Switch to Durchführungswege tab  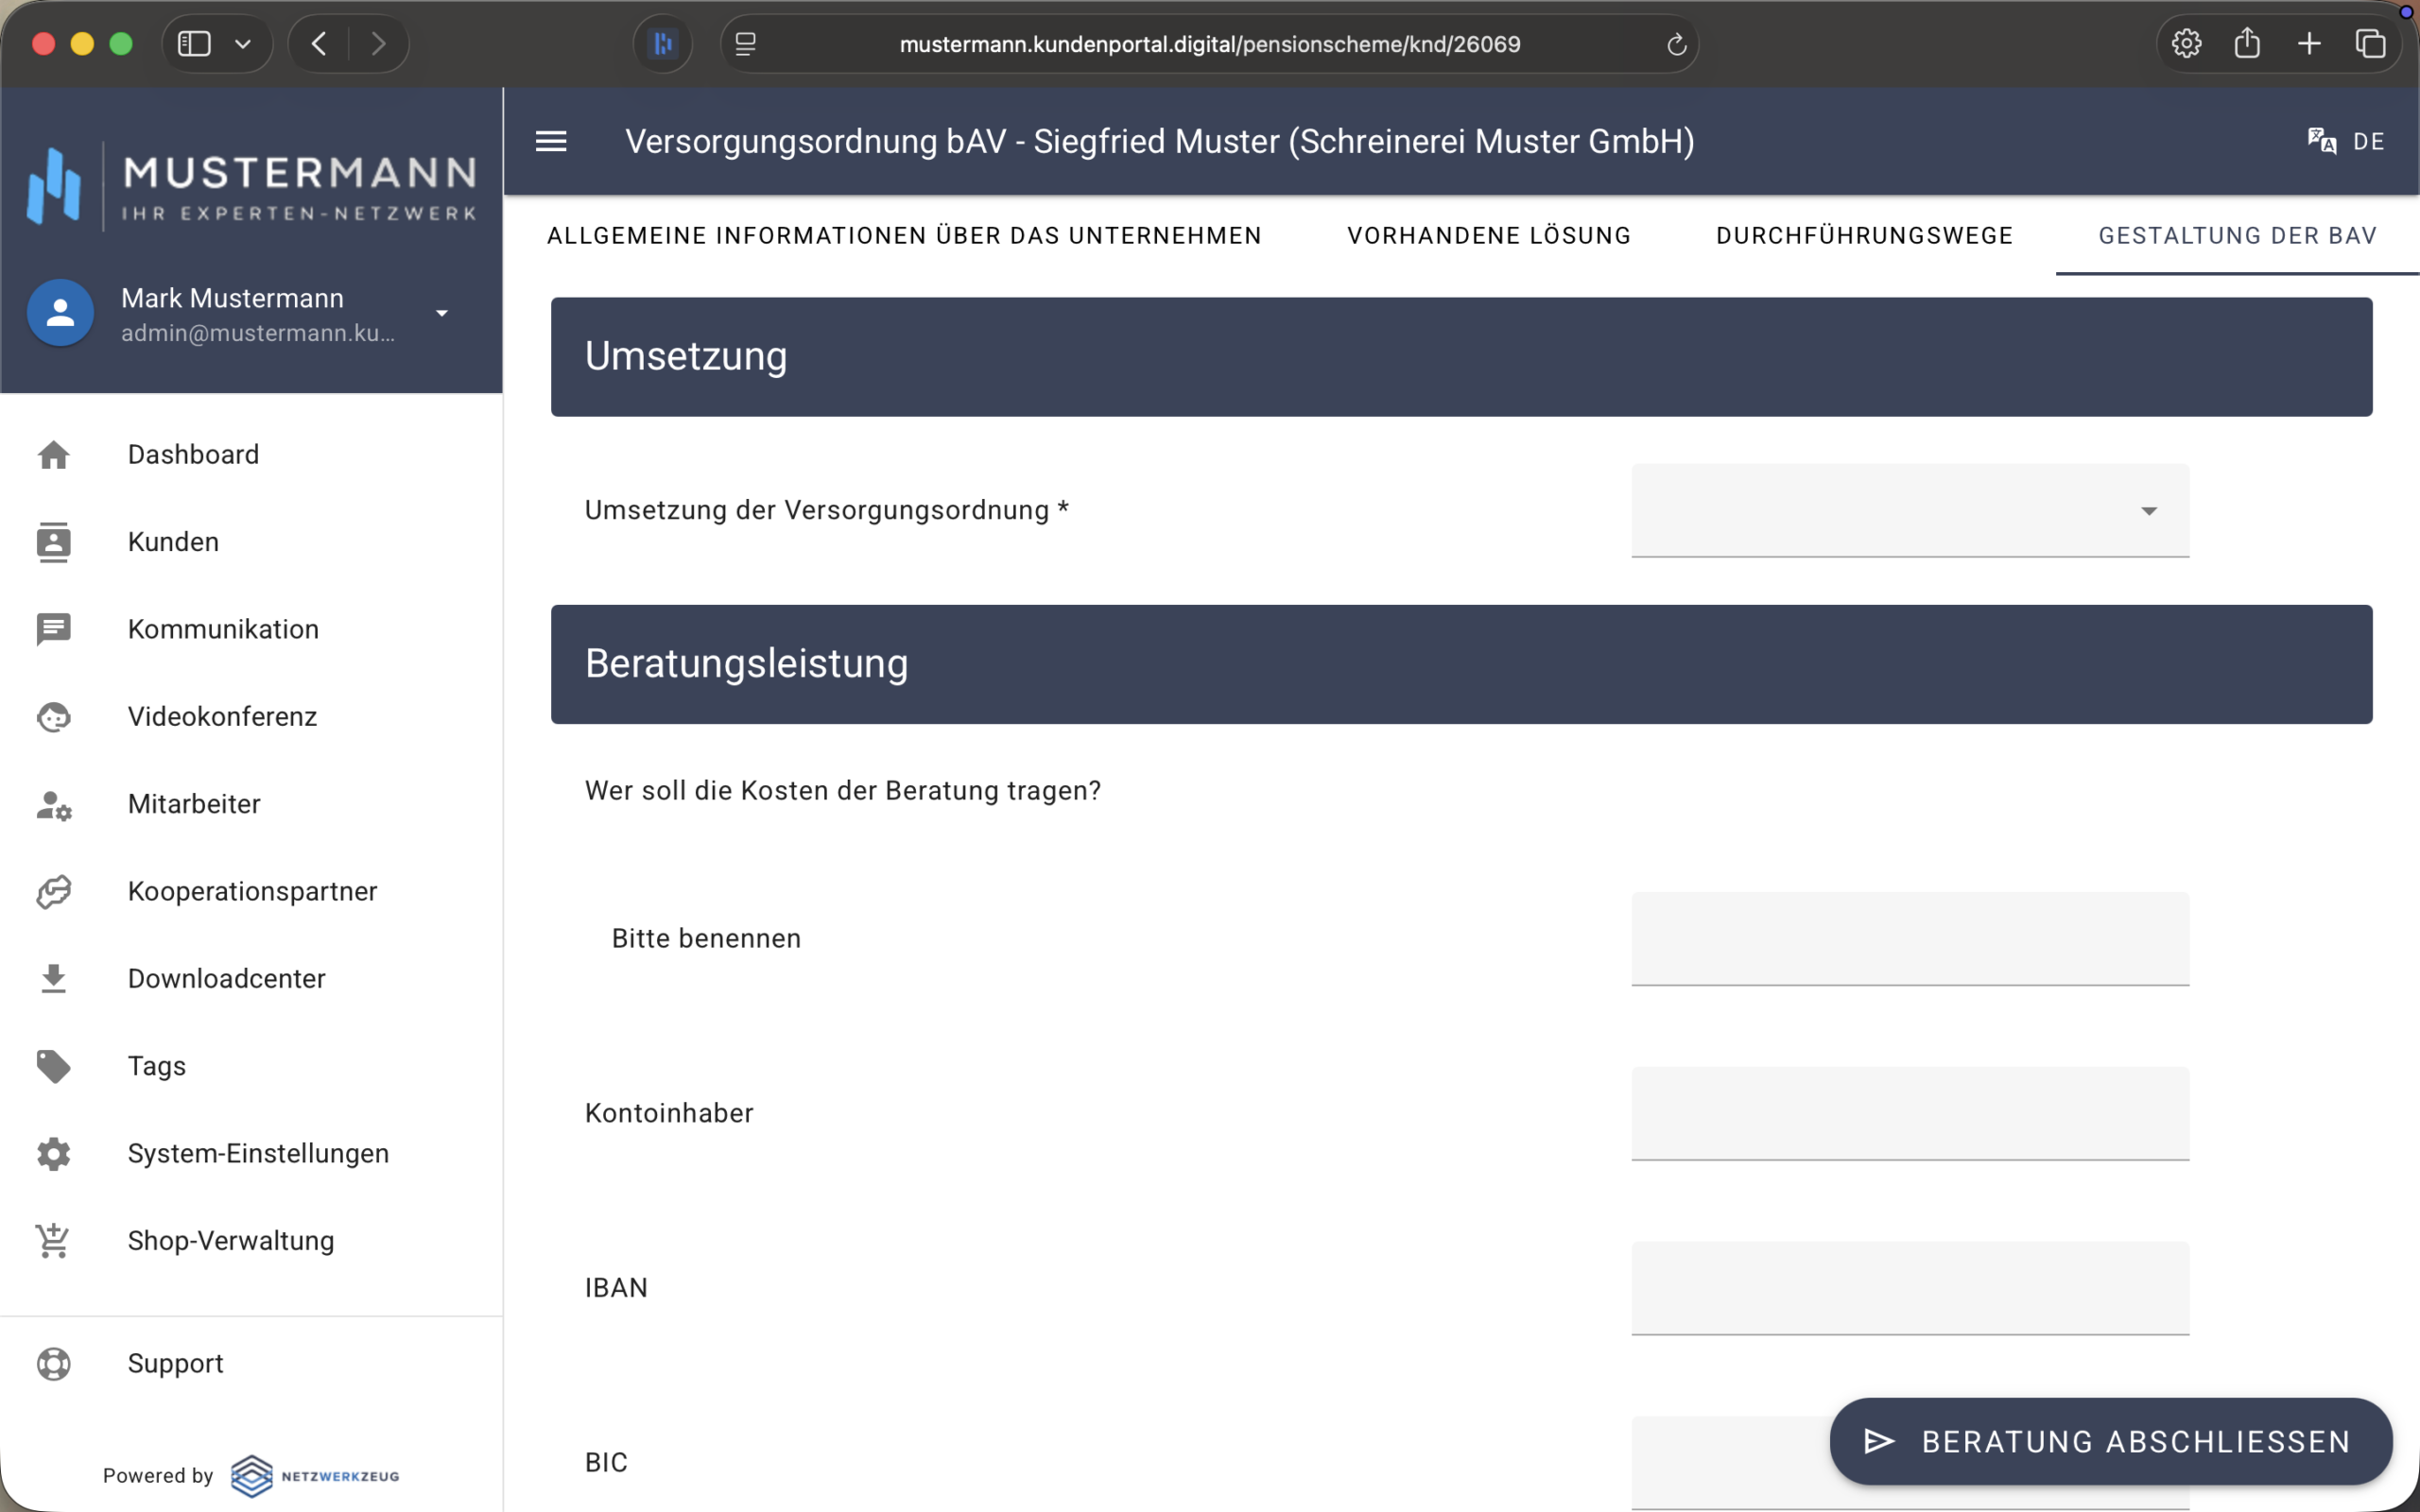[1864, 236]
